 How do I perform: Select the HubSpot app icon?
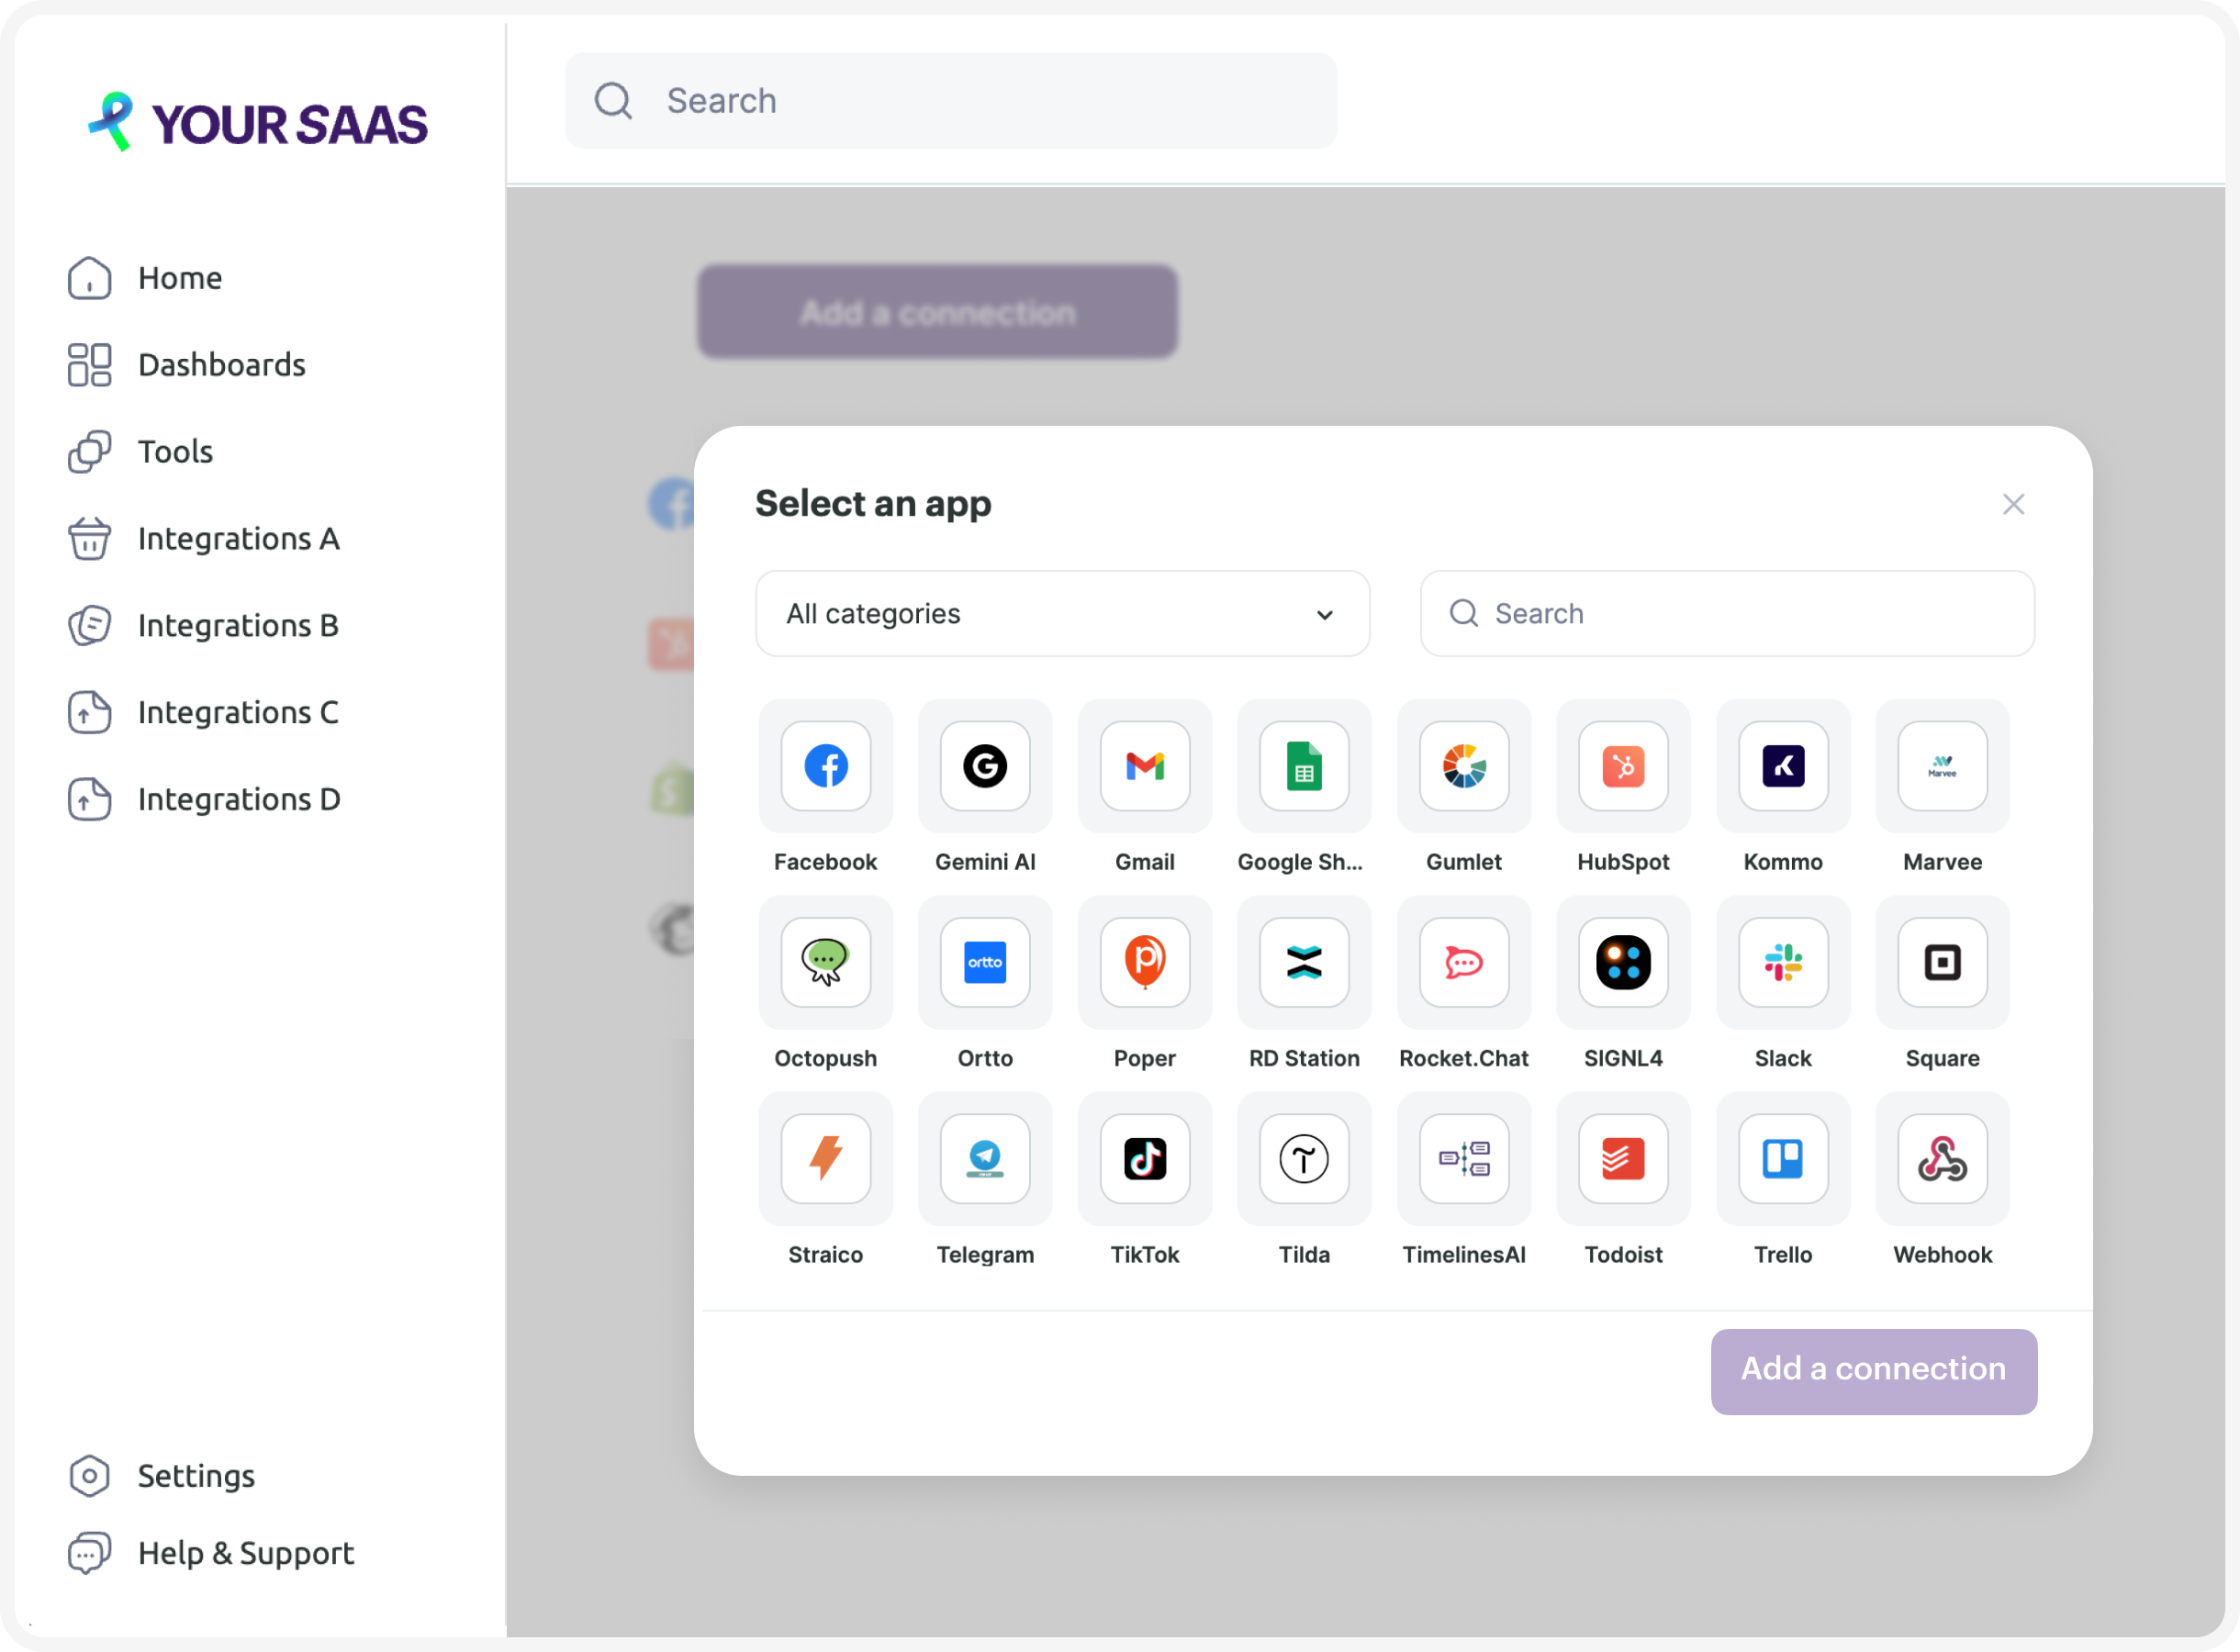(x=1623, y=766)
